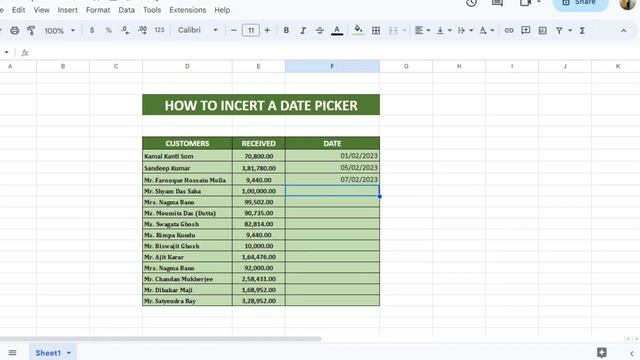Open vertical align dropdown

[444, 31]
